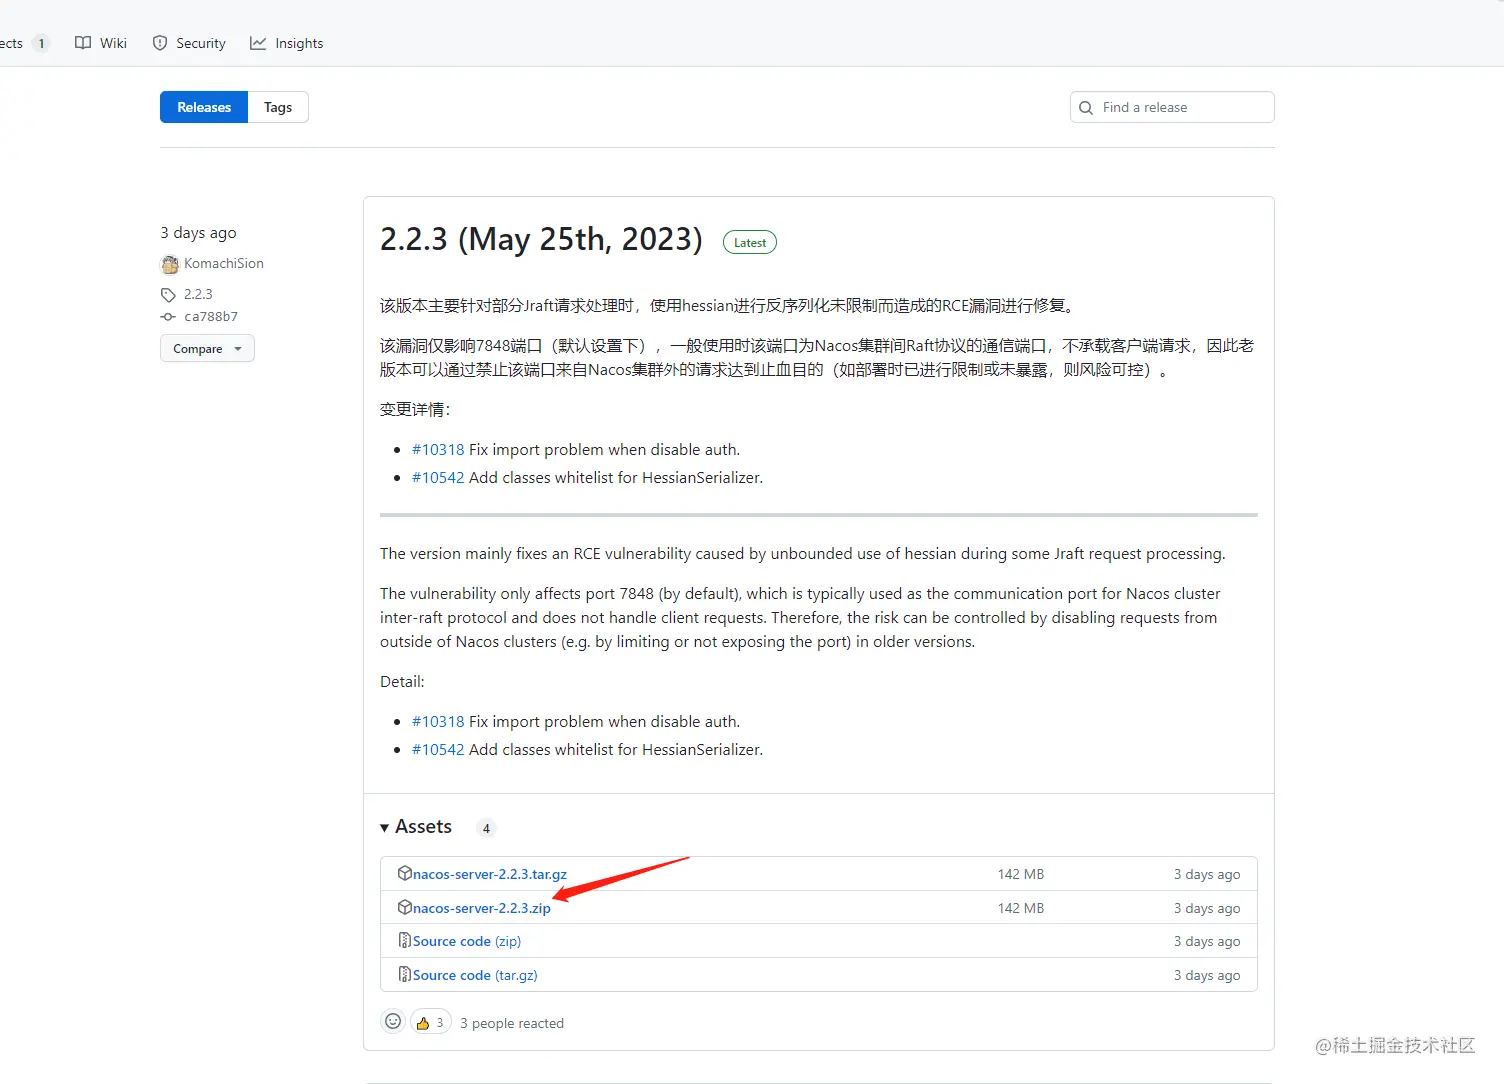Click package icon for nacos-server-2.2.3.zip

coord(405,907)
